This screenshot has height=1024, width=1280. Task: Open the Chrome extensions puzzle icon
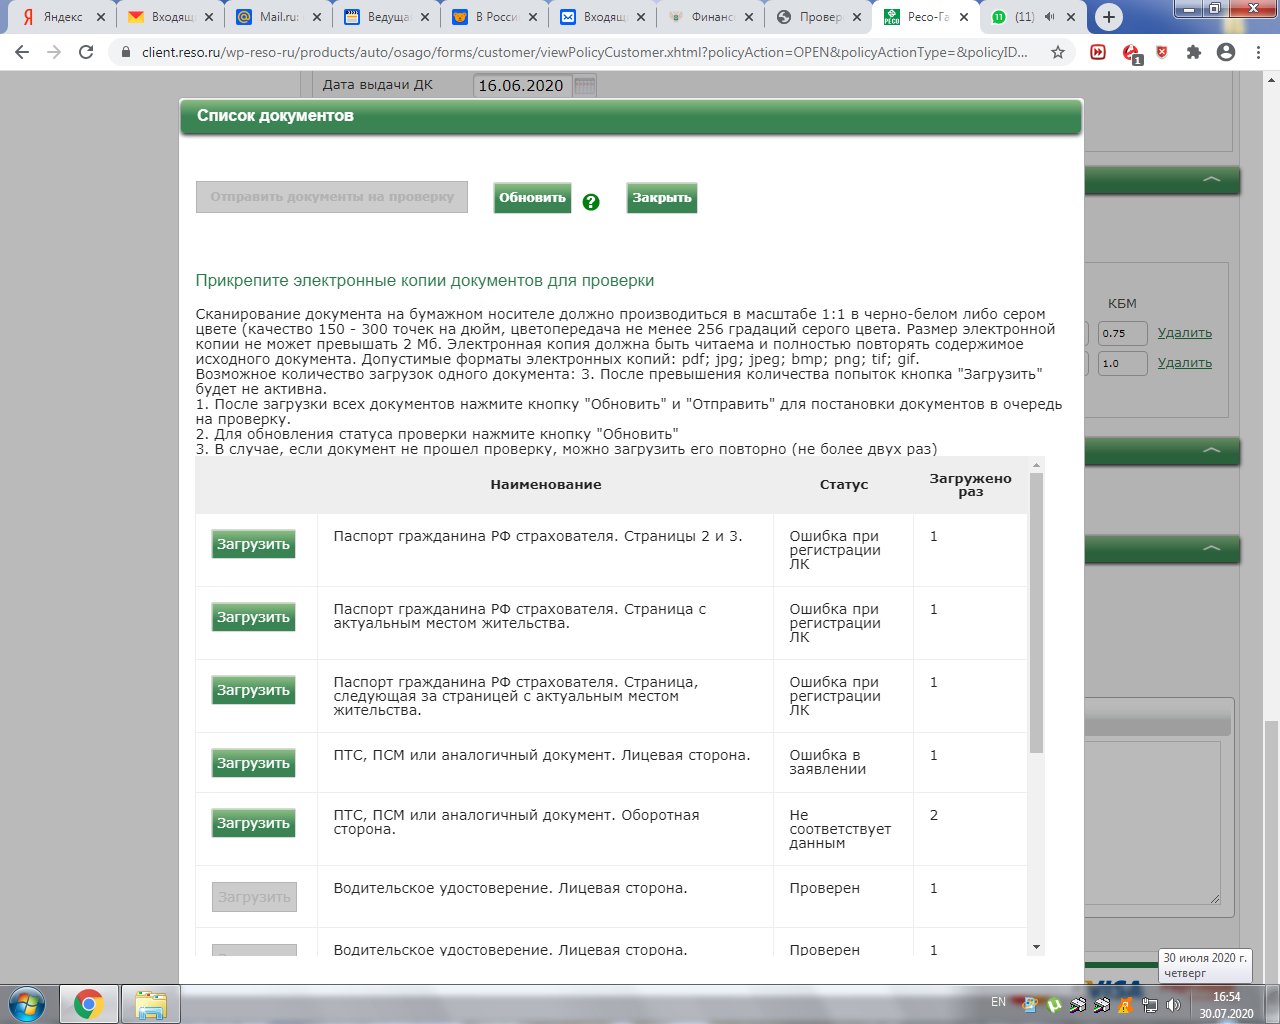pos(1194,52)
